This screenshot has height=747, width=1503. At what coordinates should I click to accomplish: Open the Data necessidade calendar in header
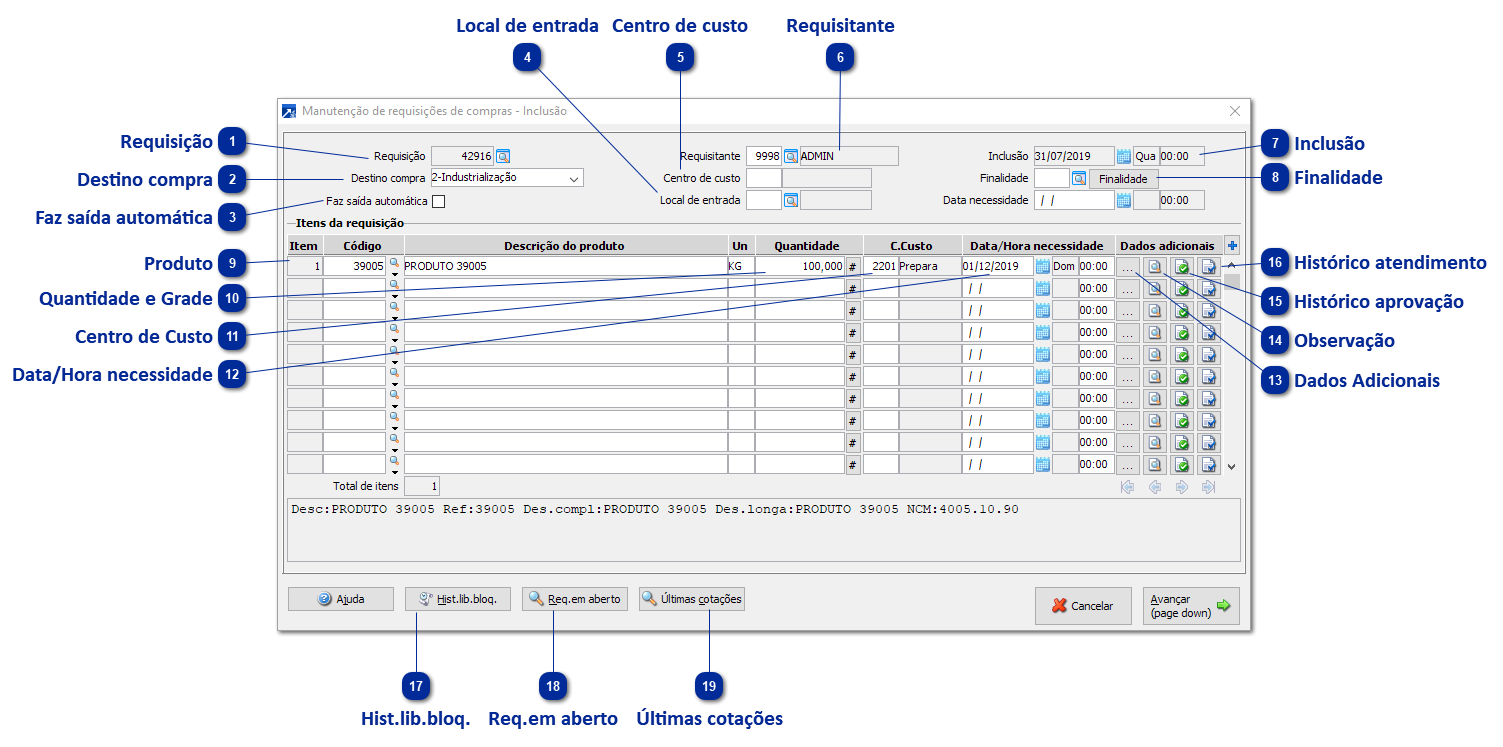point(1124,200)
